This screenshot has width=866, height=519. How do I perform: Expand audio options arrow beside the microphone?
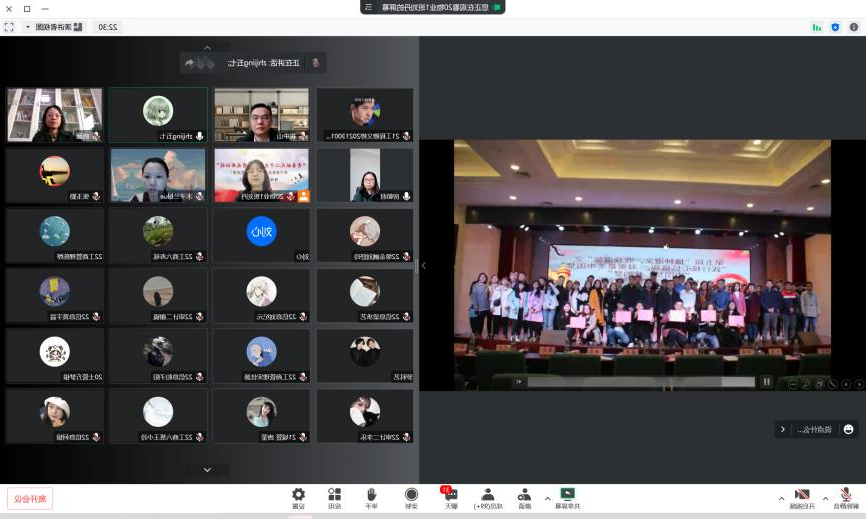(825, 499)
